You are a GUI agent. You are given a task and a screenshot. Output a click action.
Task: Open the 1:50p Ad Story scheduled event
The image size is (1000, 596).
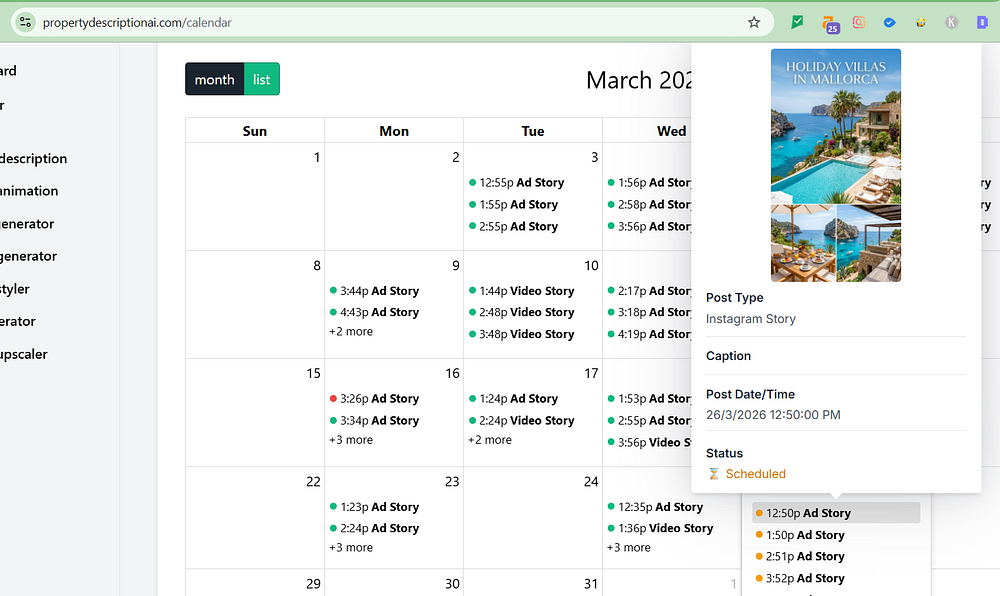800,535
